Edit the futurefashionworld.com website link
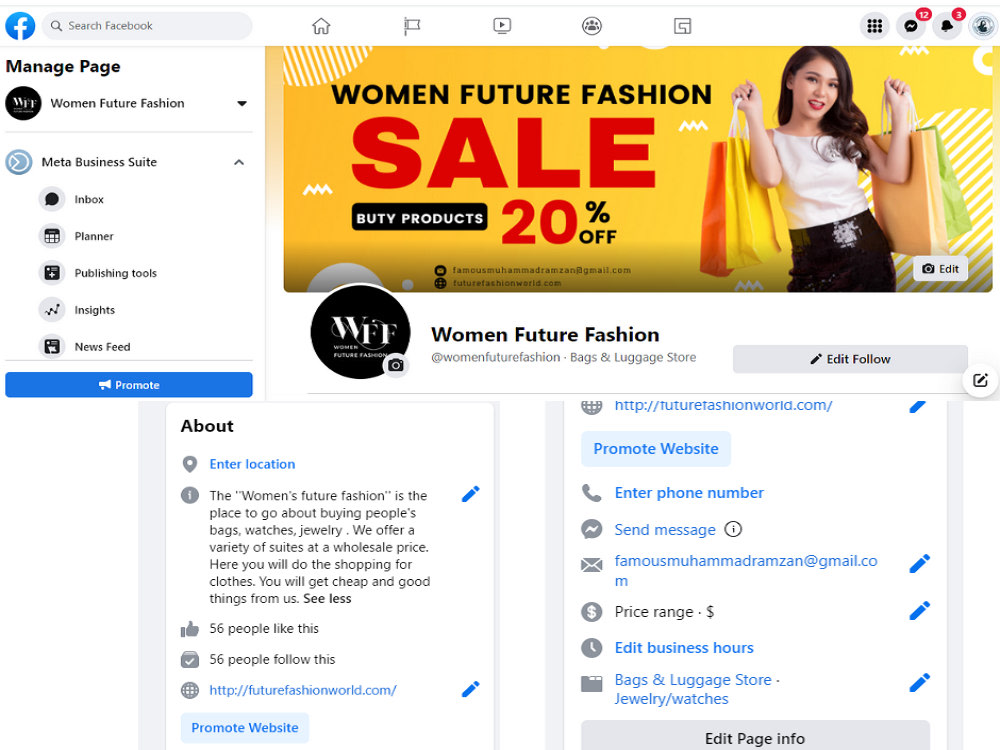Viewport: 1000px width, 750px height. [470, 689]
